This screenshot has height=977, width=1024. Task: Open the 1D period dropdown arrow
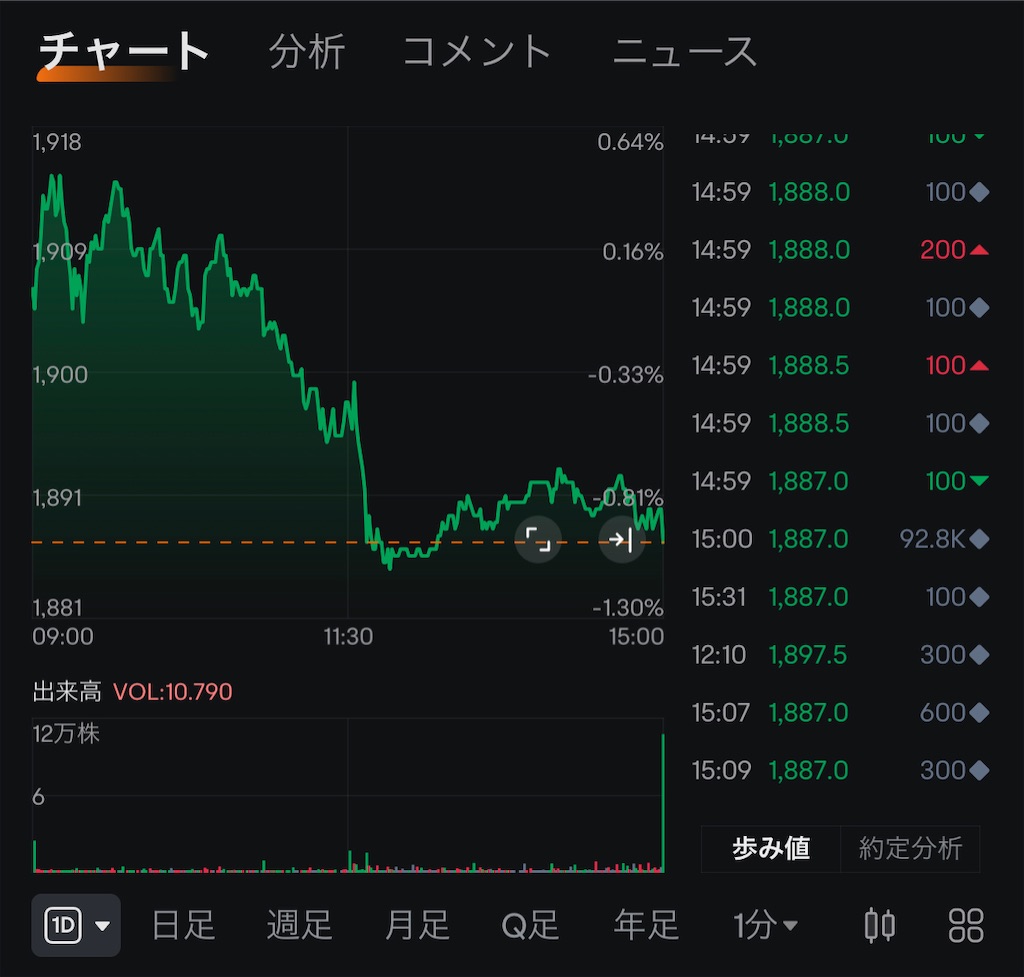[103, 925]
